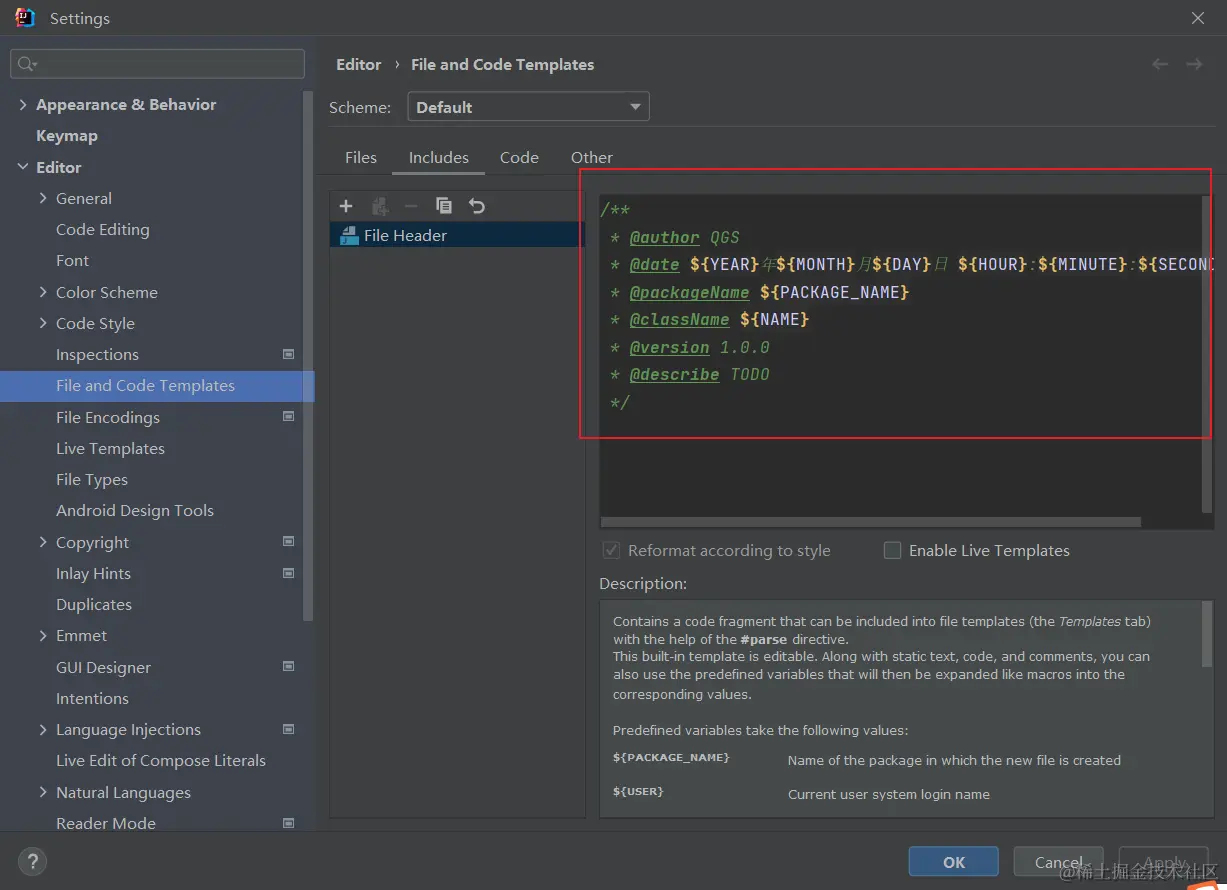Viewport: 1227px width, 890px height.
Task: Expand the General node
Action: [x=43, y=198]
